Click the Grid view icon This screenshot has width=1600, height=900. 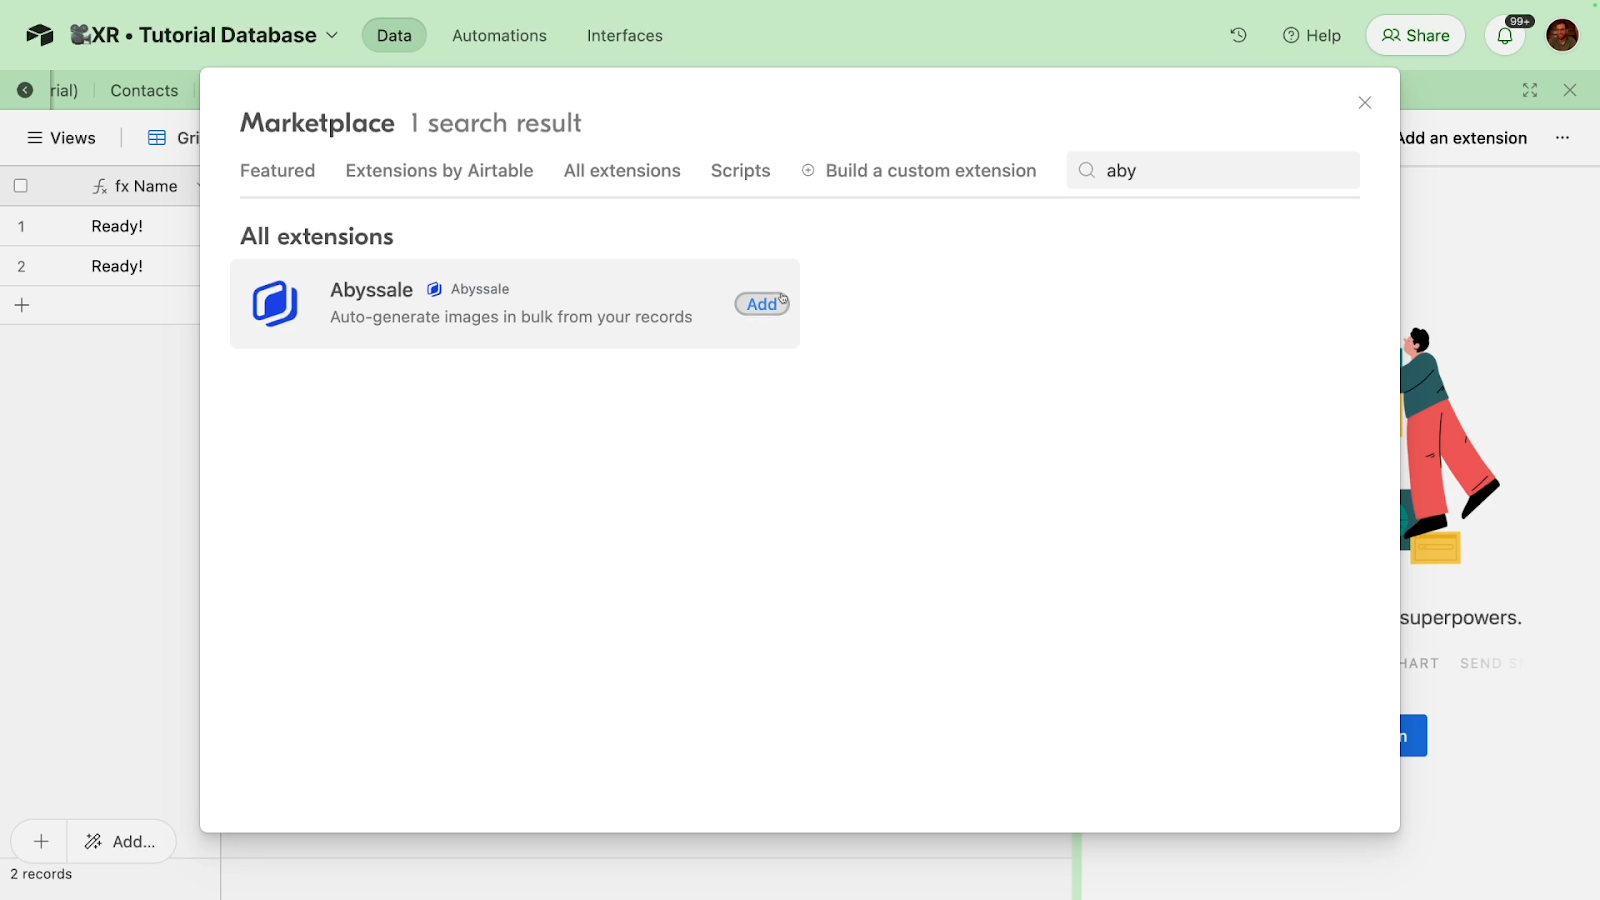pyautogui.click(x=157, y=138)
